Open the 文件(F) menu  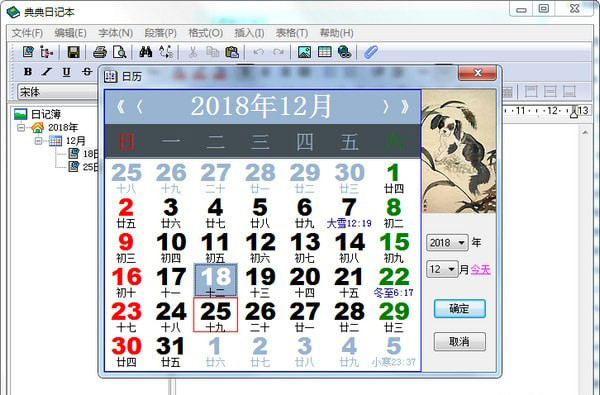(27, 33)
